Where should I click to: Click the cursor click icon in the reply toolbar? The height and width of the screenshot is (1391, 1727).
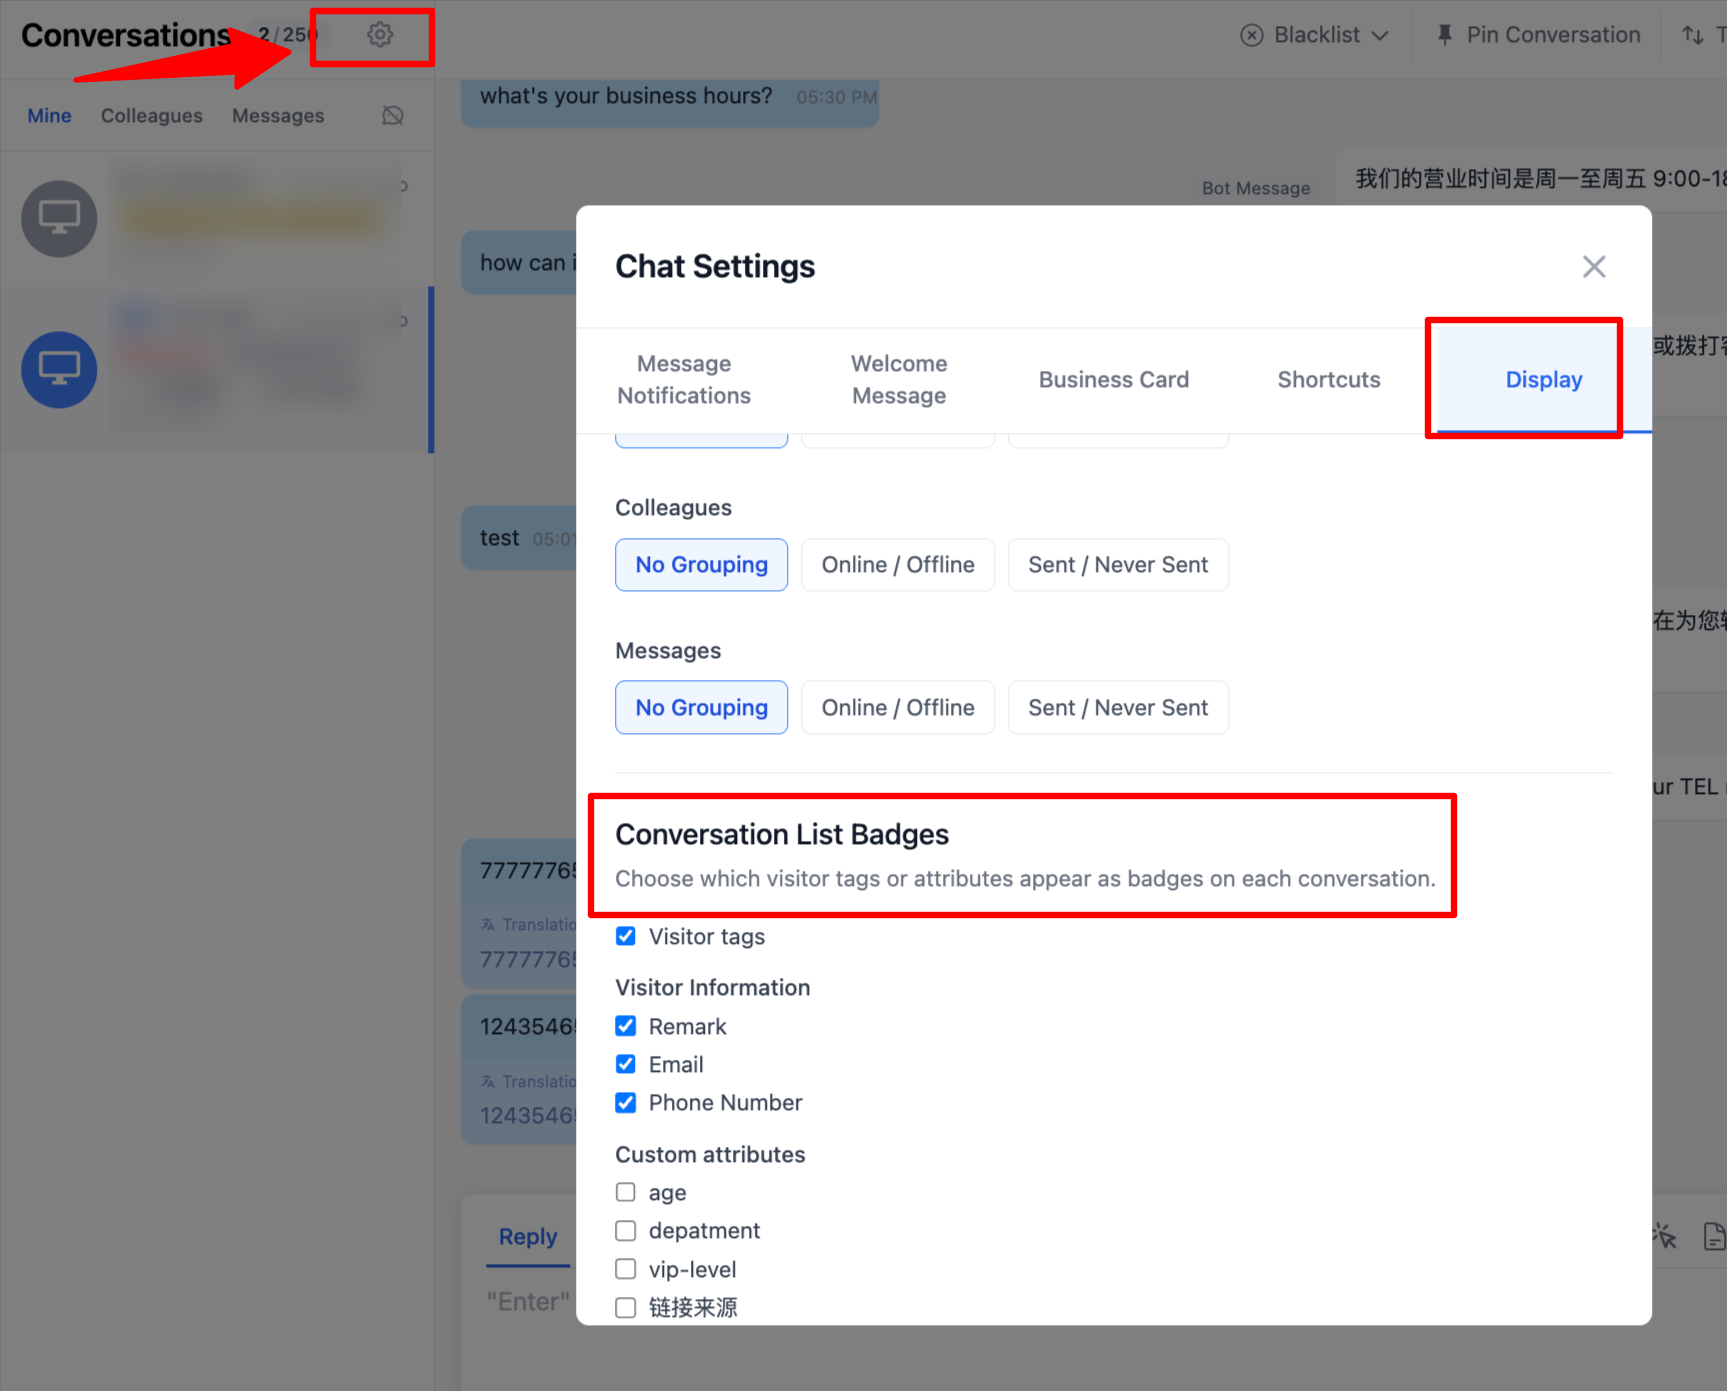point(1664,1236)
